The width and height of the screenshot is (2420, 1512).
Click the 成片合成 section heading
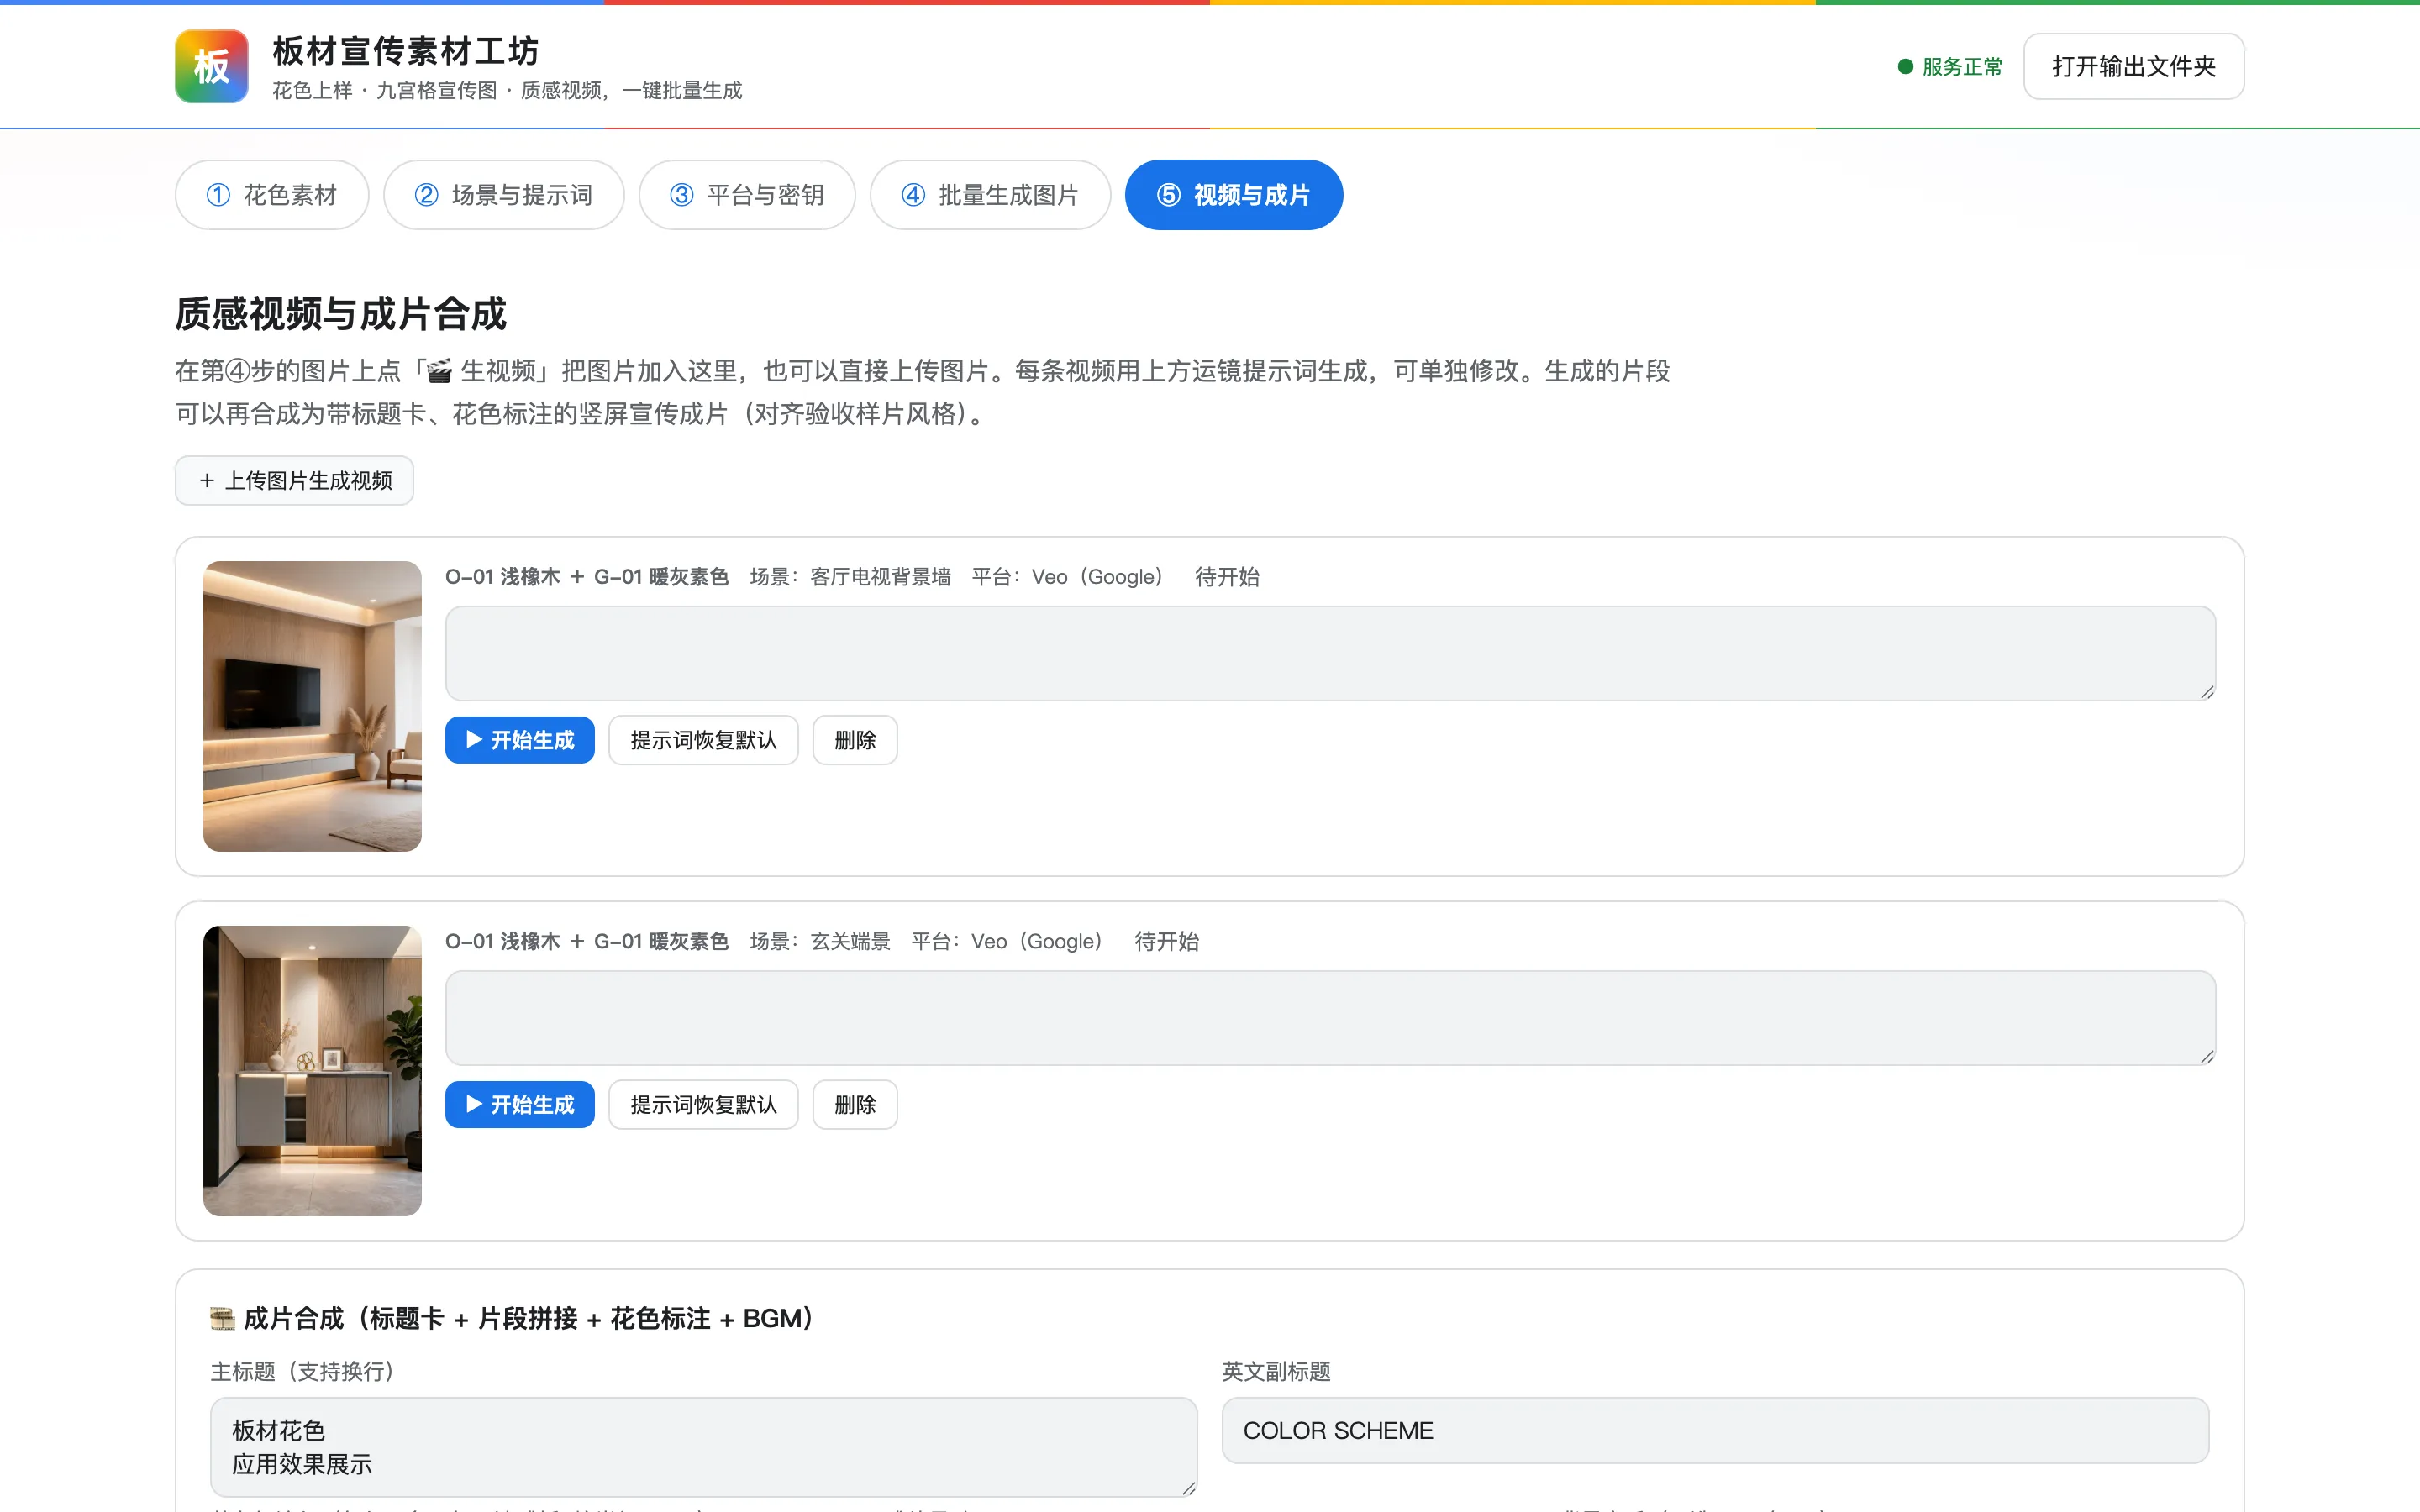515,1319
